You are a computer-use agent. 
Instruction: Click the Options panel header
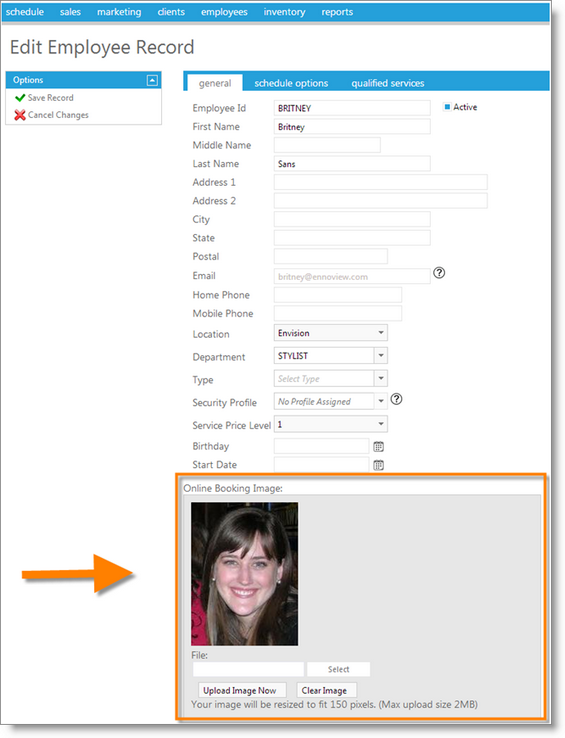(83, 80)
